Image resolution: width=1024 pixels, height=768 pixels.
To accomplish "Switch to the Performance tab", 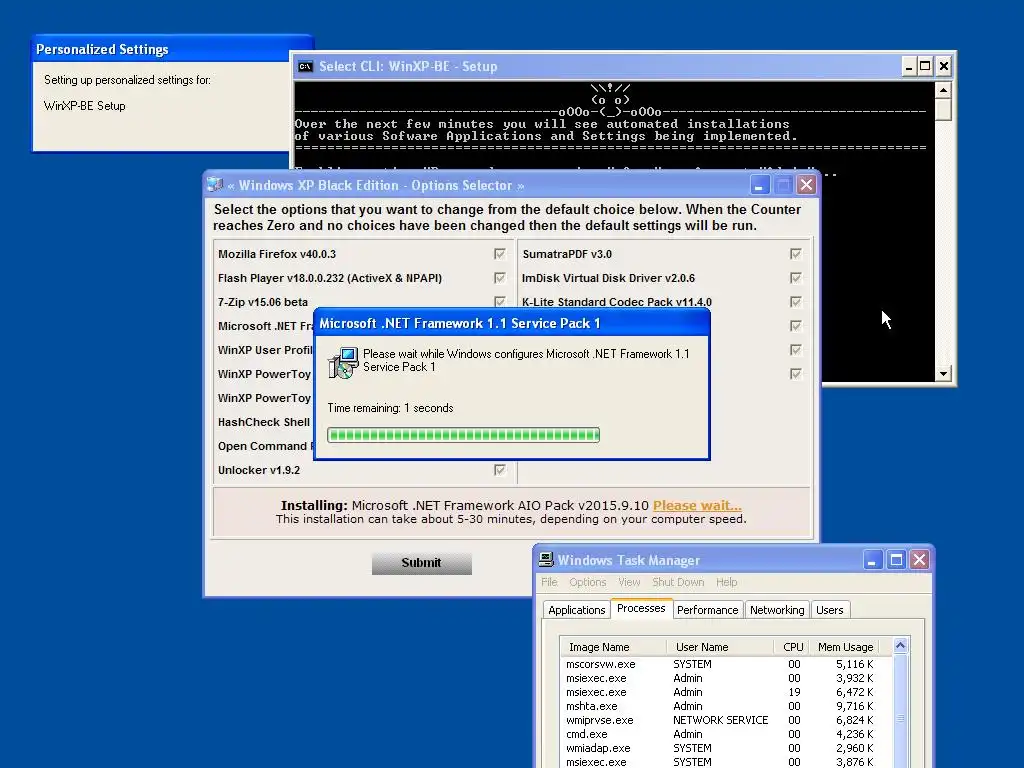I will (x=707, y=610).
